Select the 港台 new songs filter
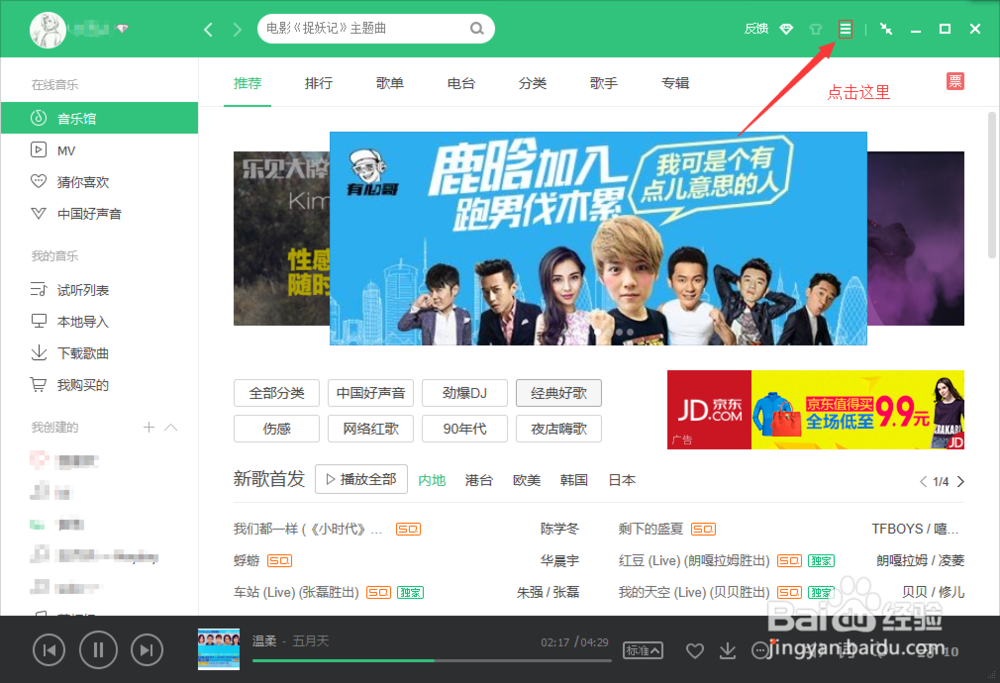Image resolution: width=1000 pixels, height=683 pixels. [x=479, y=480]
